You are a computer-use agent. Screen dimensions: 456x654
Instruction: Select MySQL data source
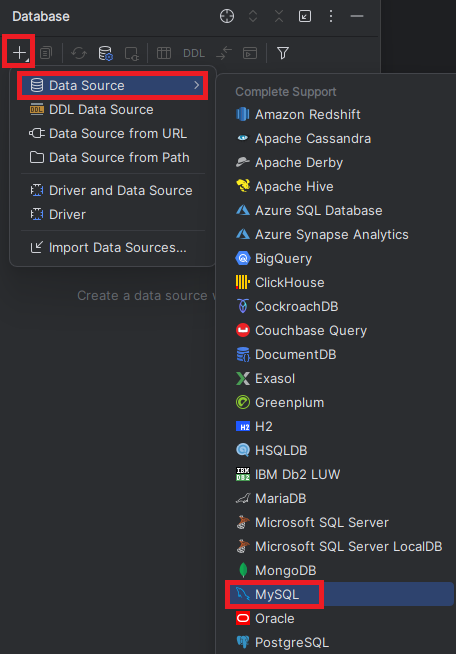[x=340, y=594]
